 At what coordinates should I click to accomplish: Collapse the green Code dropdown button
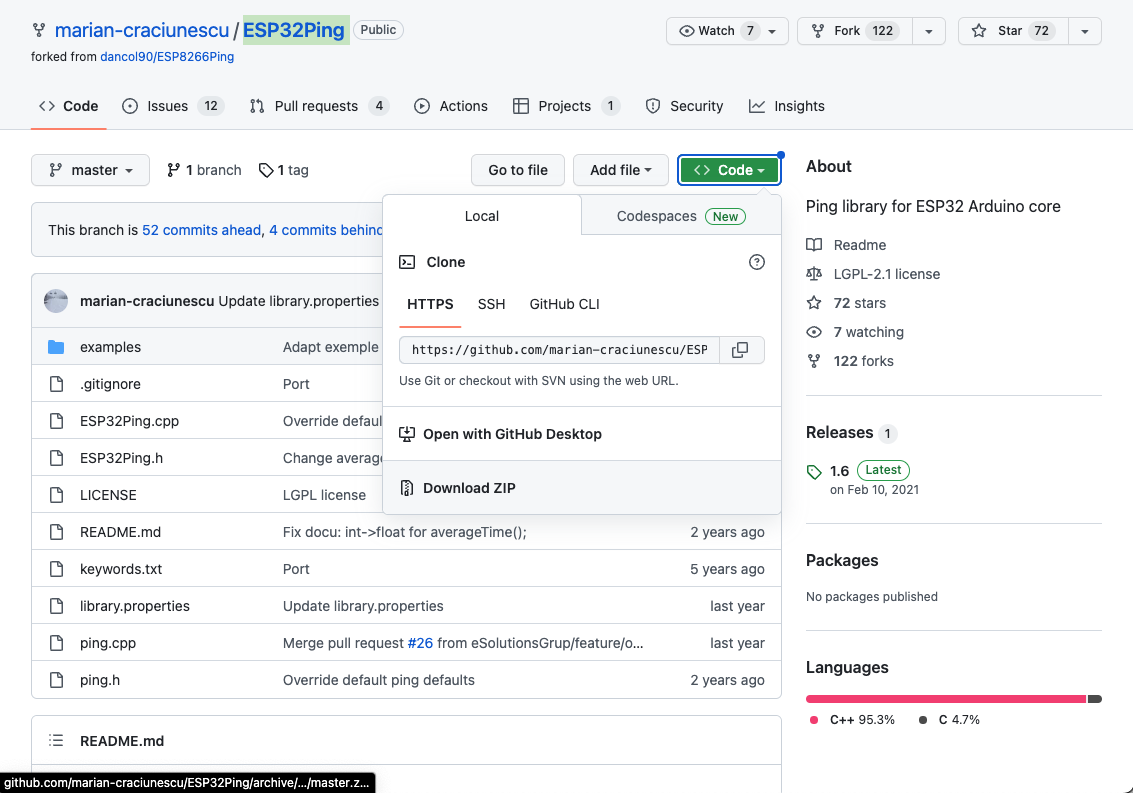pyautogui.click(x=729, y=170)
